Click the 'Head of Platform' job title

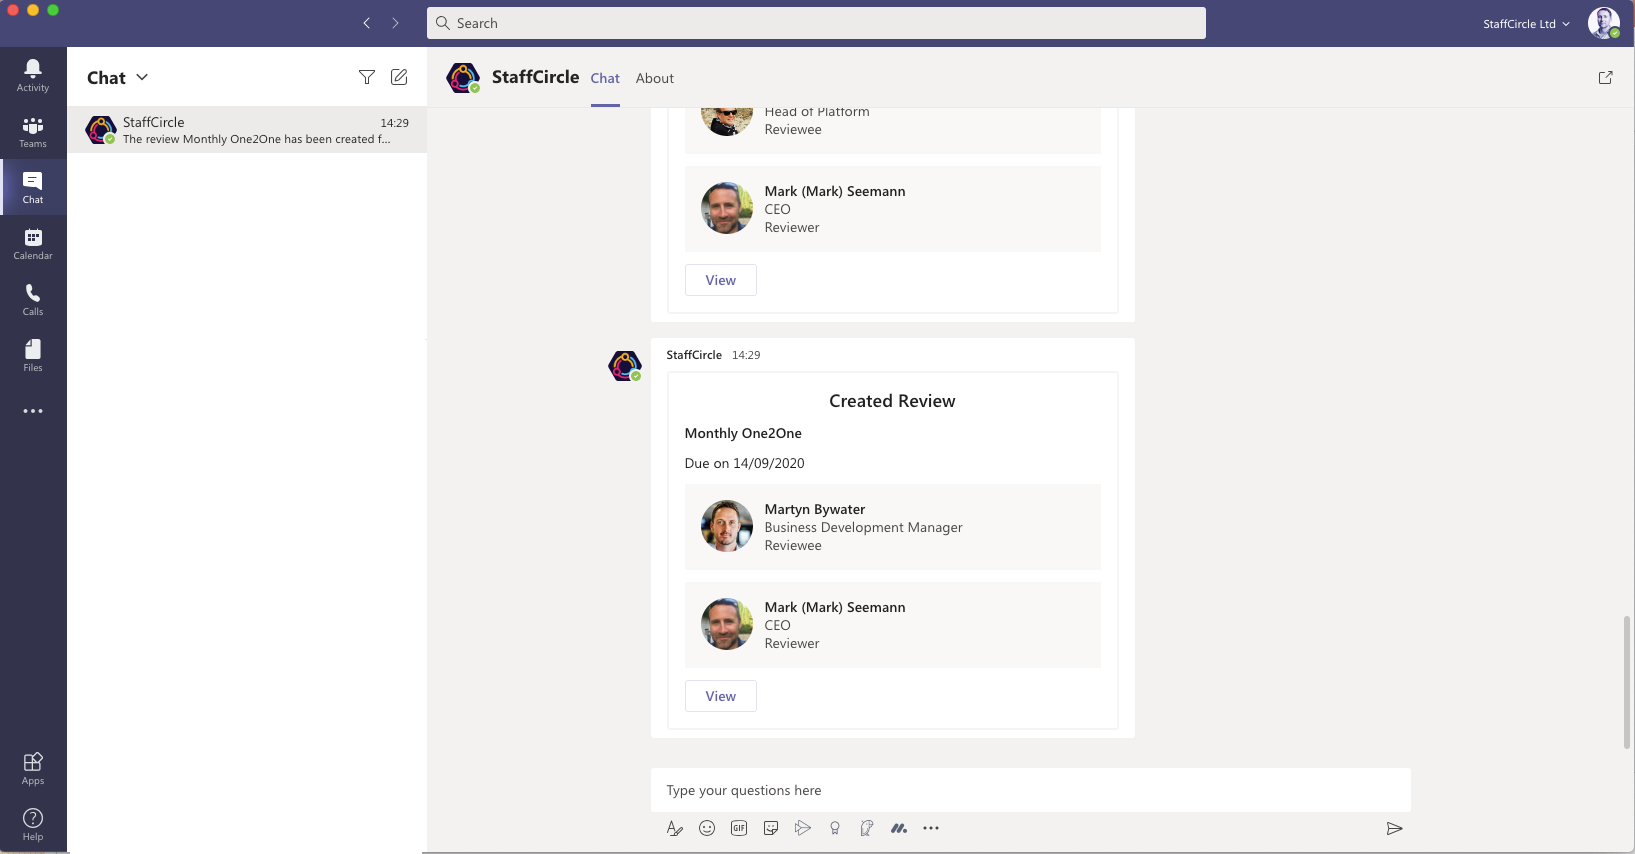click(817, 113)
